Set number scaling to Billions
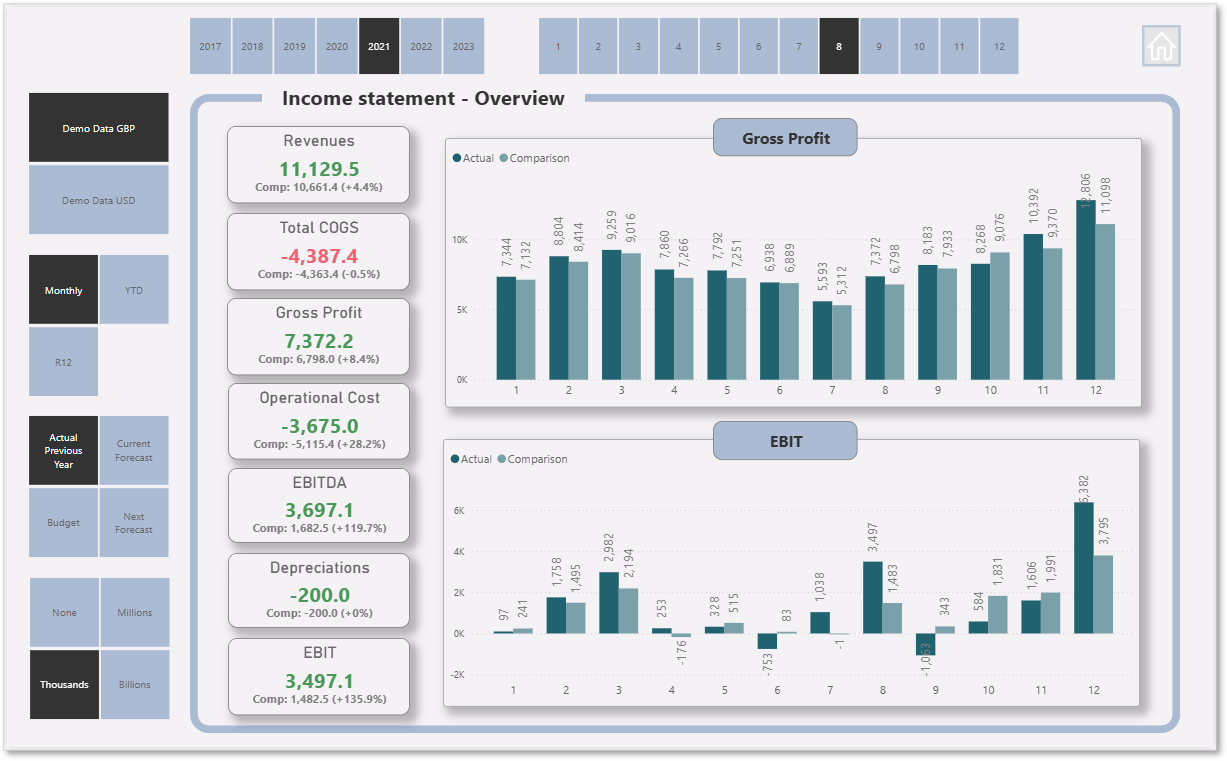1227x761 pixels. [x=135, y=684]
